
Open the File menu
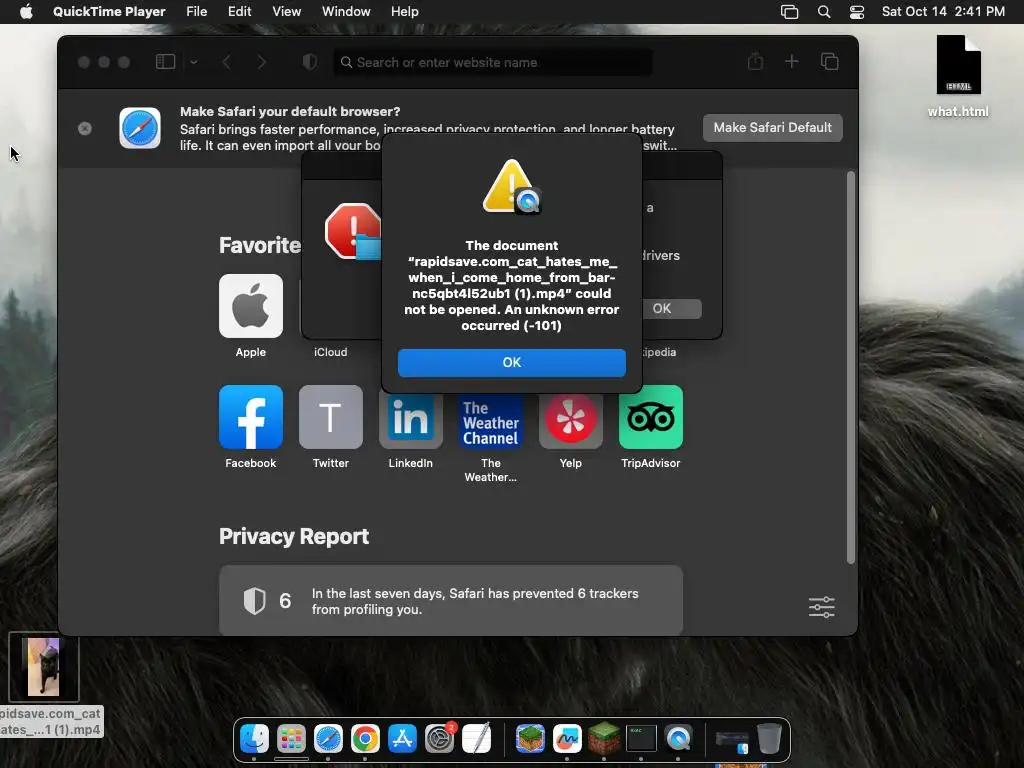pos(196,12)
